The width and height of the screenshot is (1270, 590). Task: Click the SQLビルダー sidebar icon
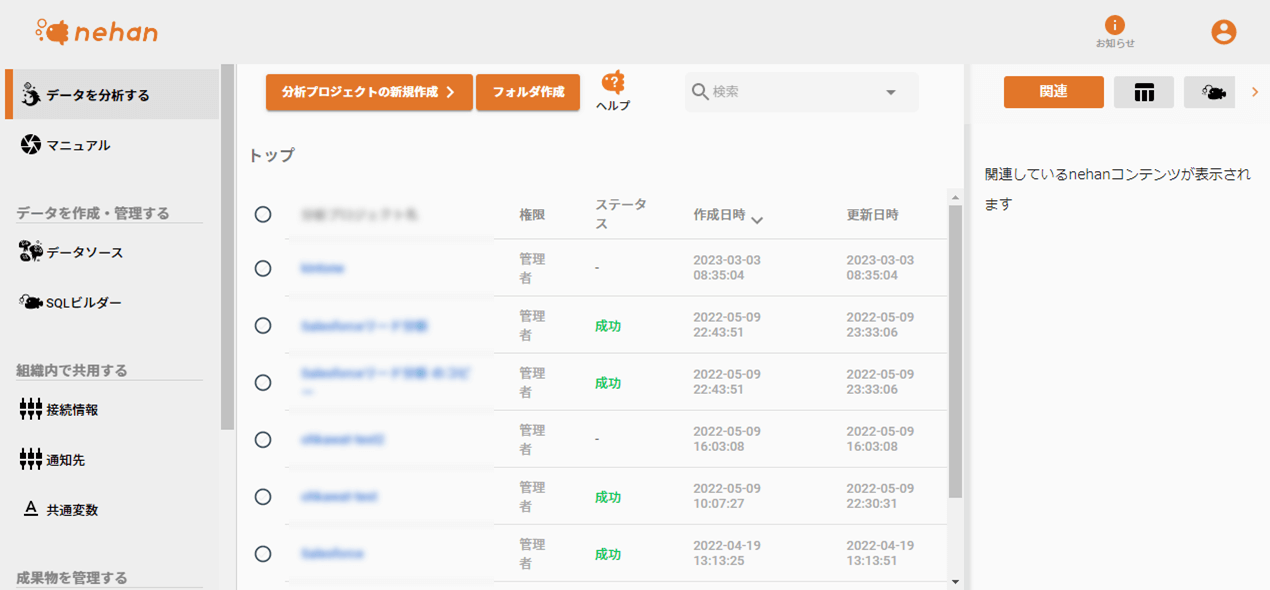31,302
